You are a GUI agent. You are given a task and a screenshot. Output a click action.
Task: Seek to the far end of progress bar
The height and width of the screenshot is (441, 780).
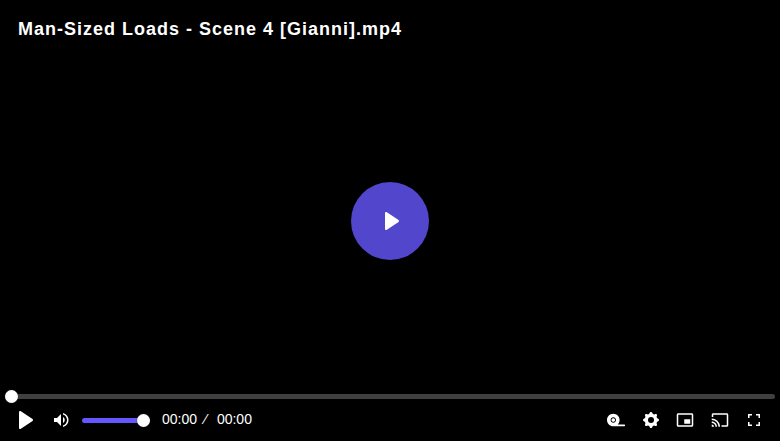[773, 396]
